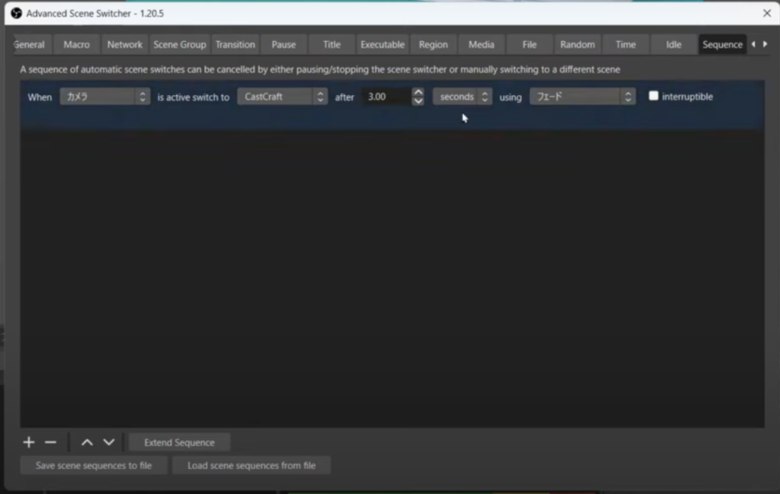Move sequence entry down with arrow
The width and height of the screenshot is (780, 494).
point(109,442)
